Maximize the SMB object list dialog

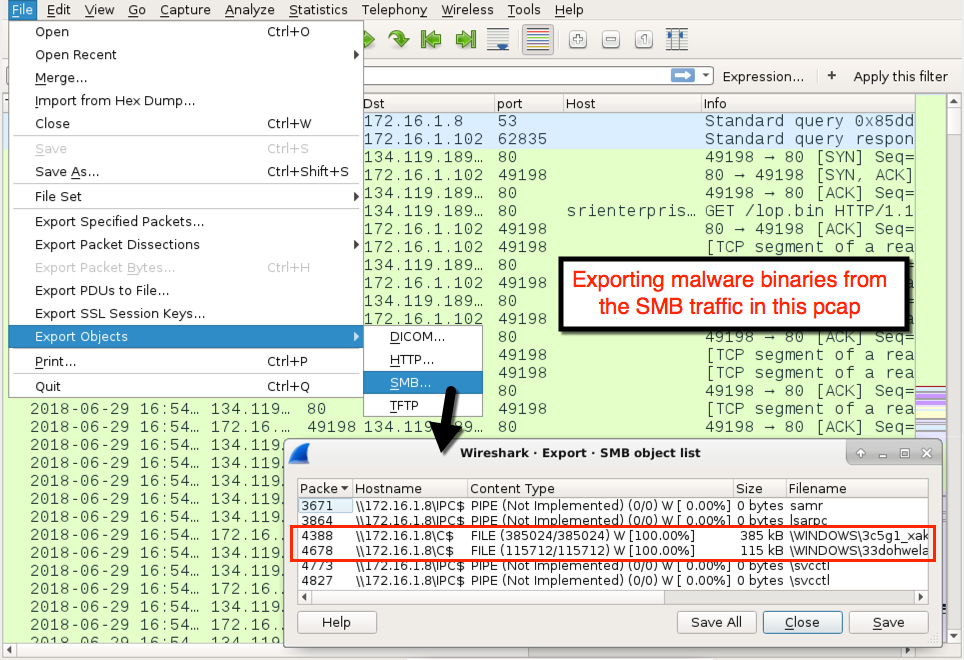905,454
